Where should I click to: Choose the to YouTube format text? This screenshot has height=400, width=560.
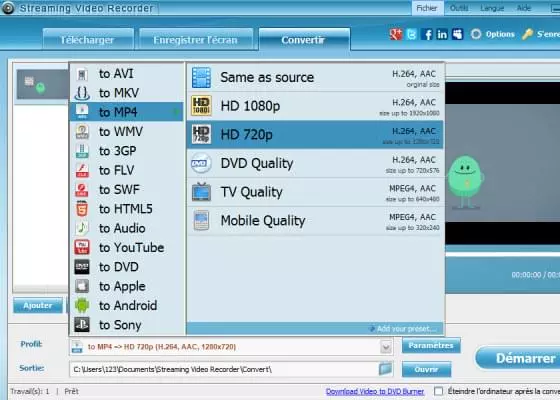point(131,248)
